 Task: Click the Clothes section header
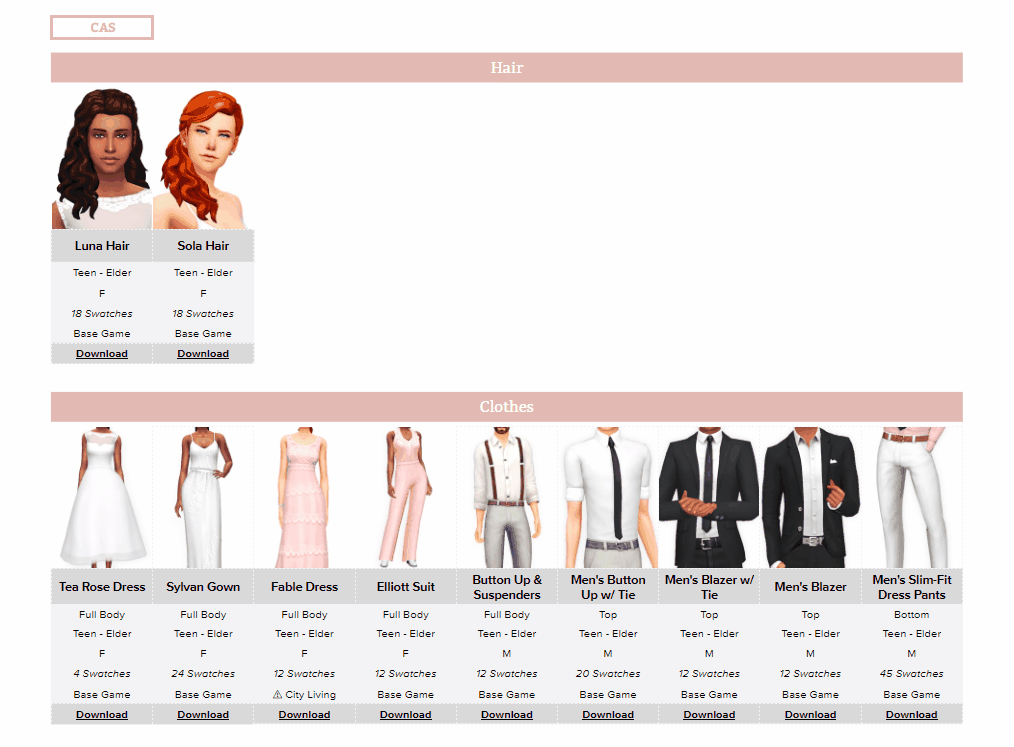(506, 407)
